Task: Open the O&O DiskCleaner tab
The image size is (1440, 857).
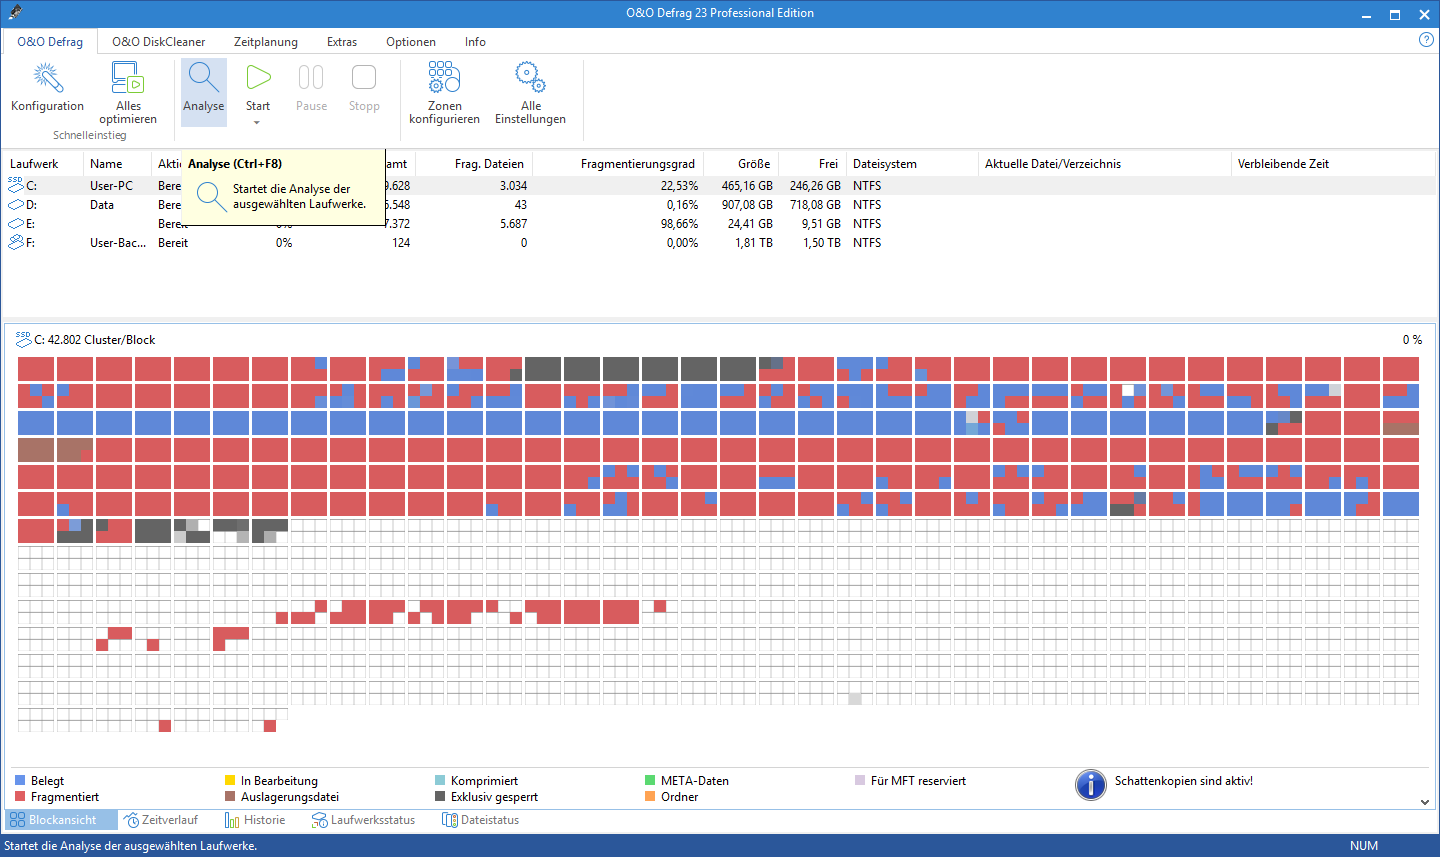Action: tap(158, 42)
